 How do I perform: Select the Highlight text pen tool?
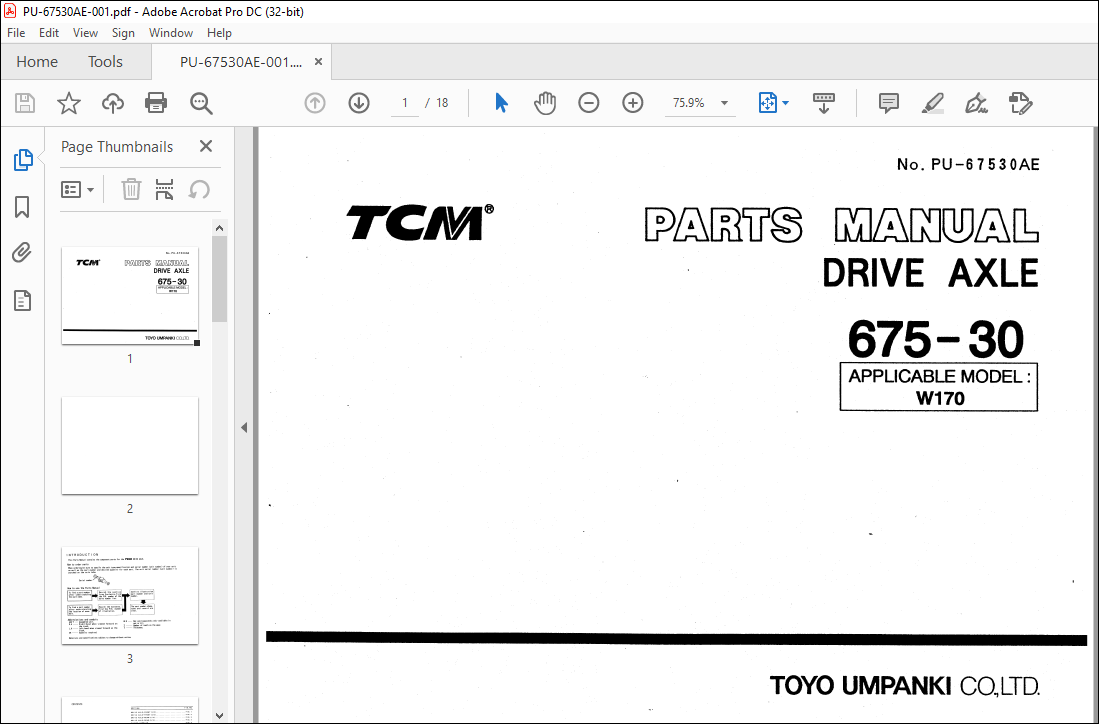pos(932,103)
